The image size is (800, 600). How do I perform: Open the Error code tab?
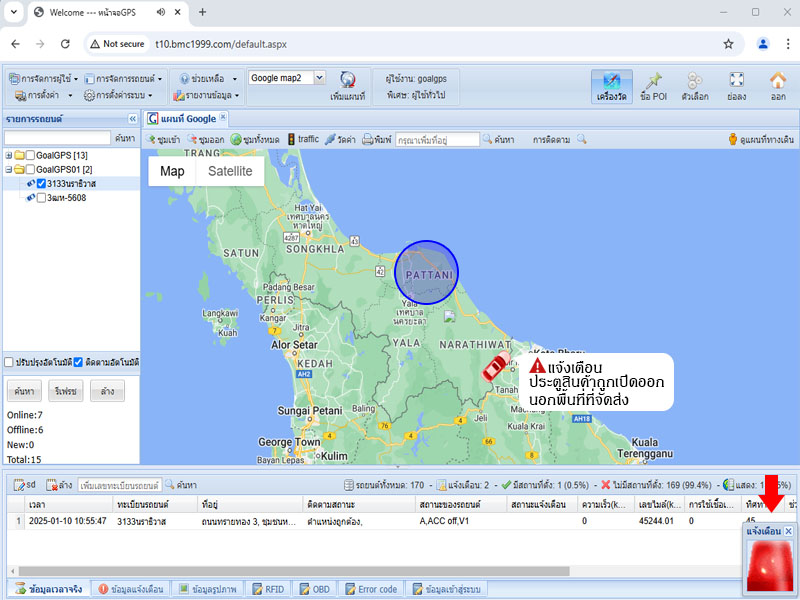[x=371, y=589]
